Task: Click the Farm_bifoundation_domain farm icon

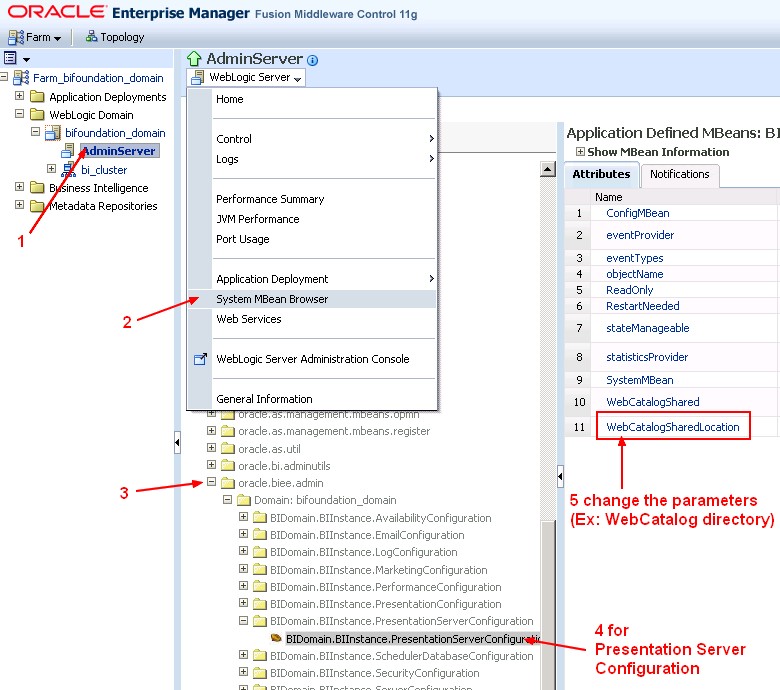Action: pos(22,78)
